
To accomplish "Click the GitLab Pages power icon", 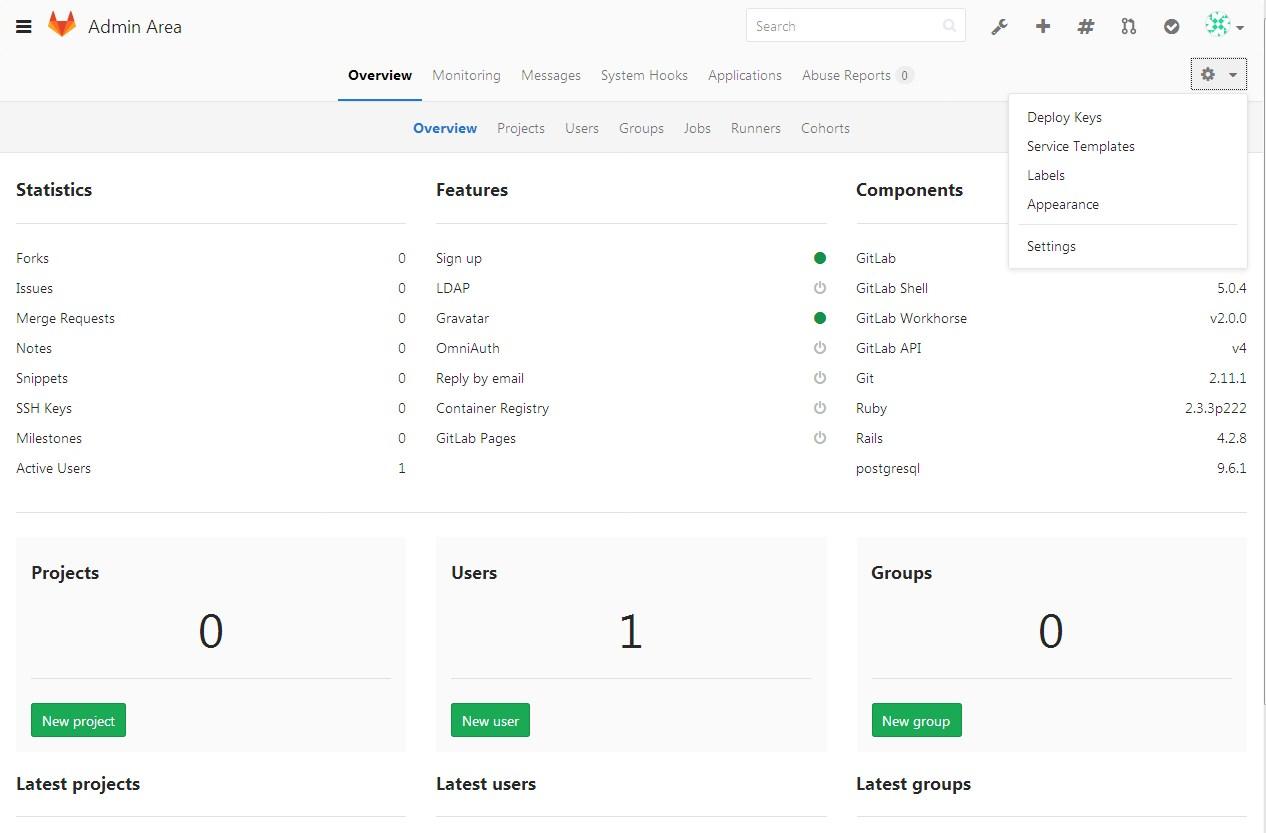I will [820, 438].
